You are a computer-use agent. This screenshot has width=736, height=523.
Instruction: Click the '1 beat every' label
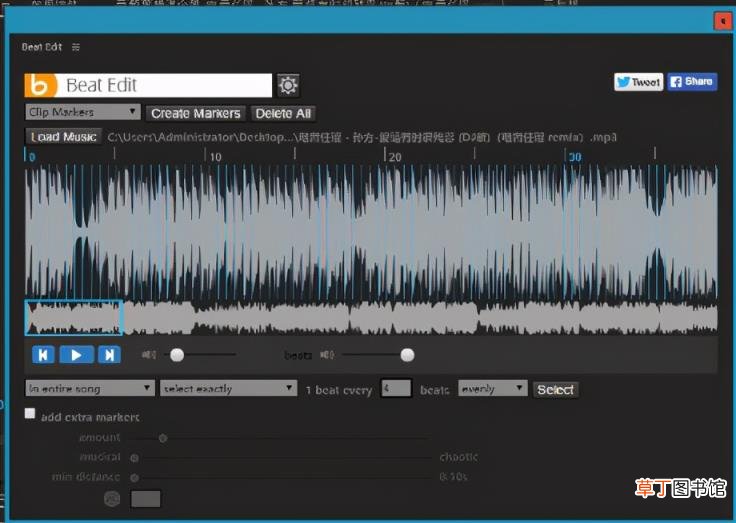pos(338,390)
